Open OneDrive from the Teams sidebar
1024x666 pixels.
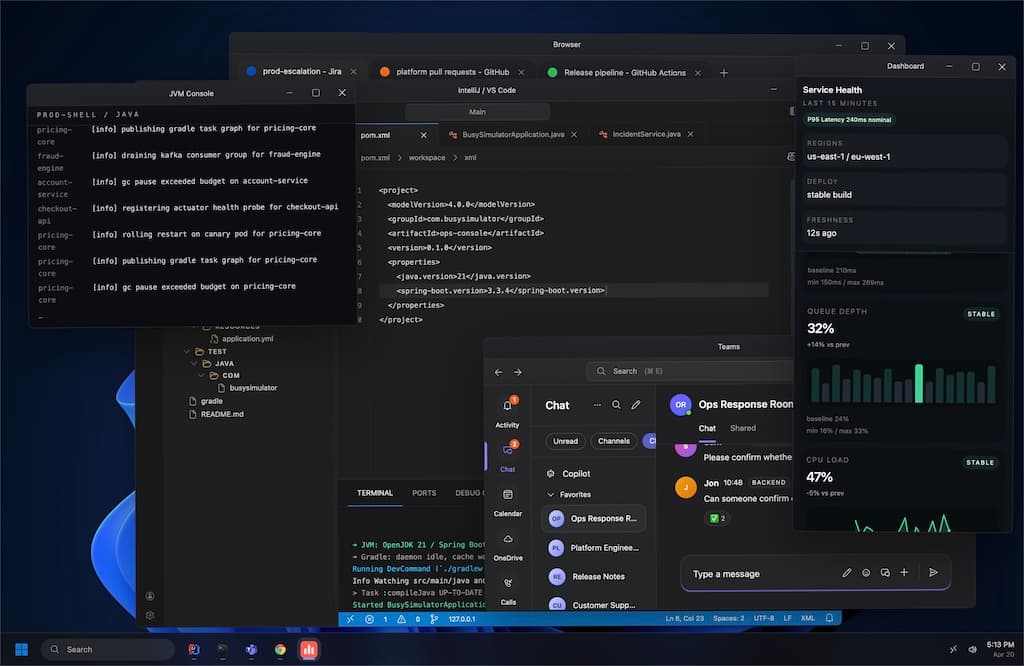click(x=508, y=540)
